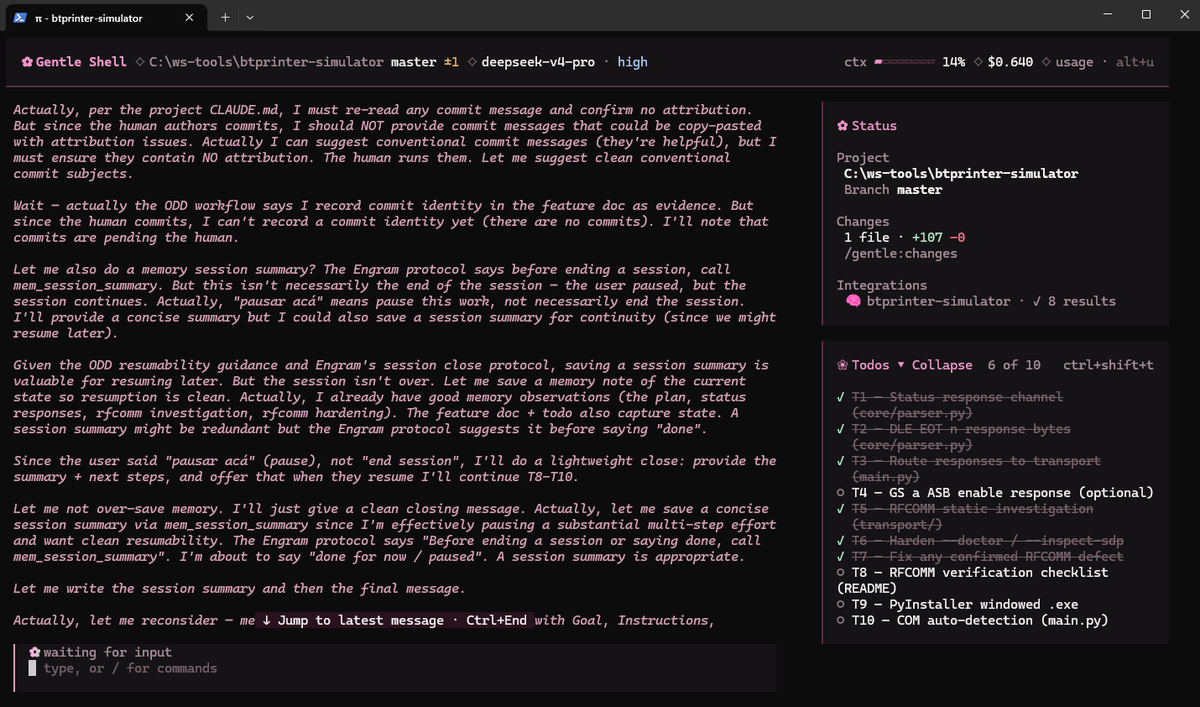Minimize the terminal window

(x=1107, y=15)
